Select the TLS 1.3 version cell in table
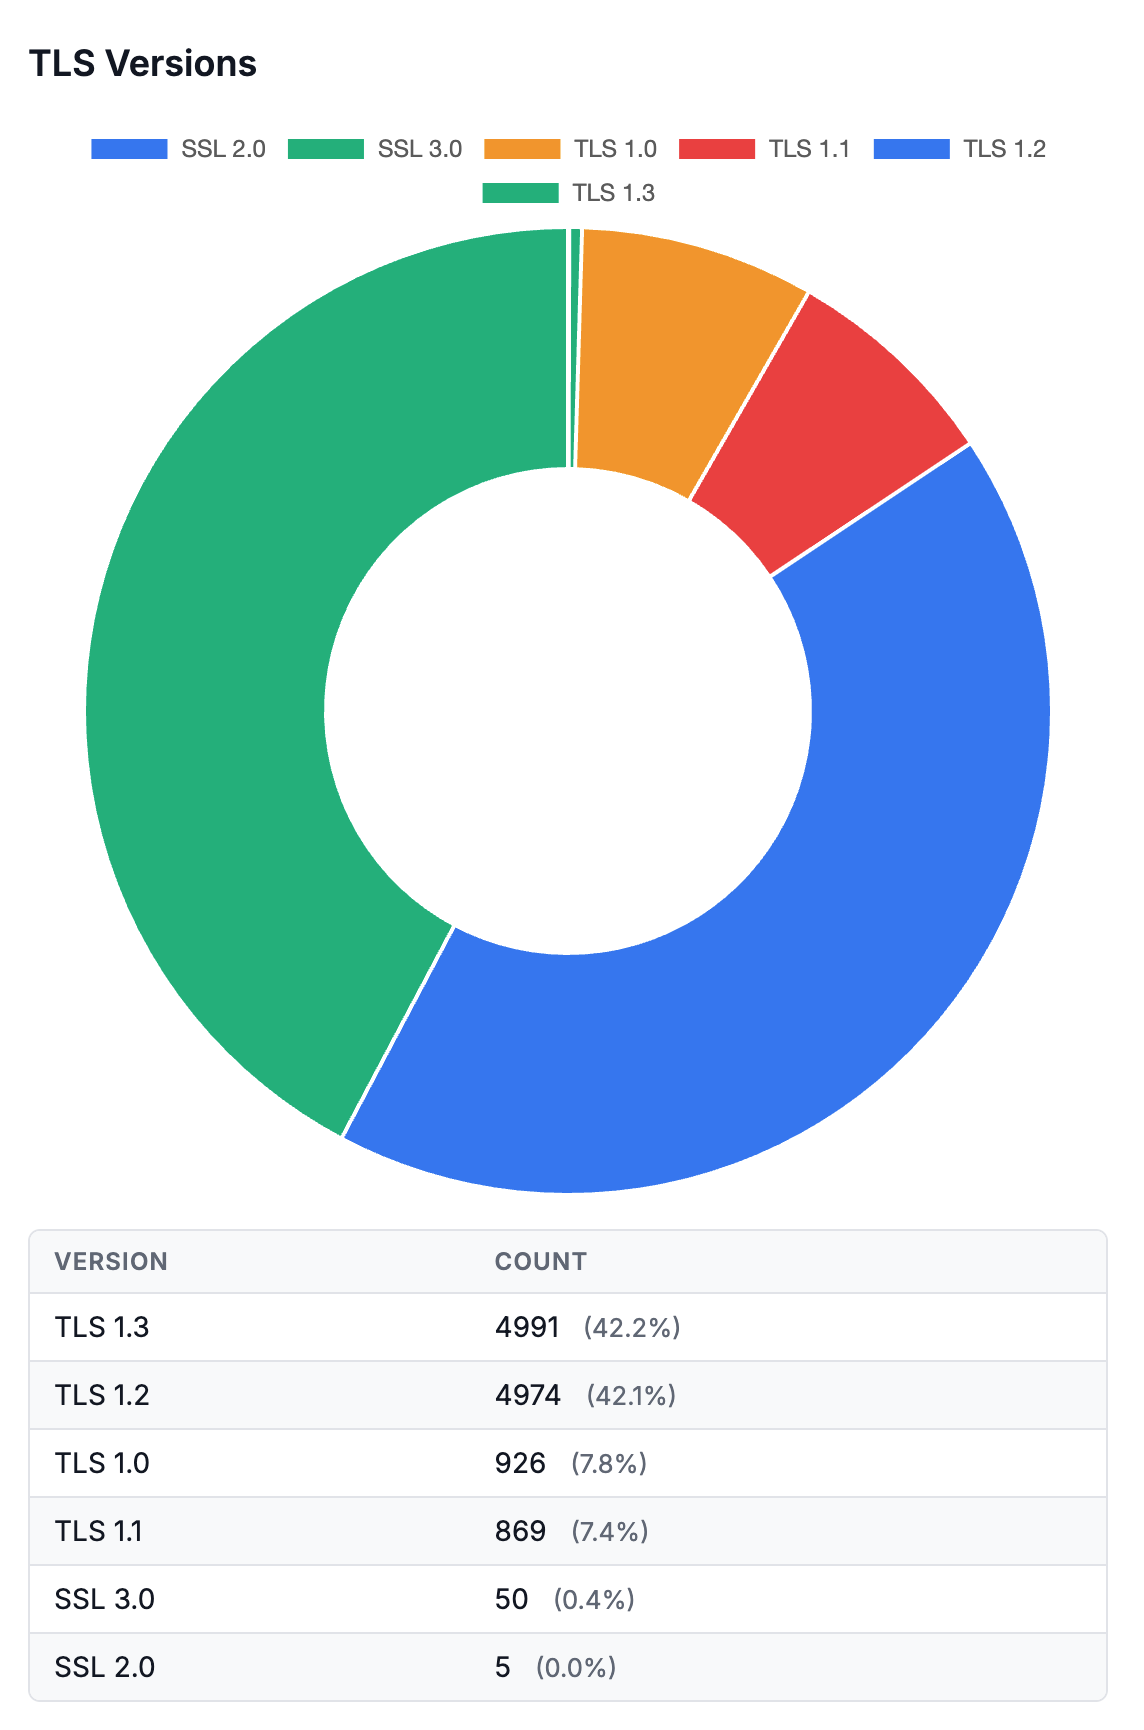The image size is (1144, 1730). coord(102,1327)
